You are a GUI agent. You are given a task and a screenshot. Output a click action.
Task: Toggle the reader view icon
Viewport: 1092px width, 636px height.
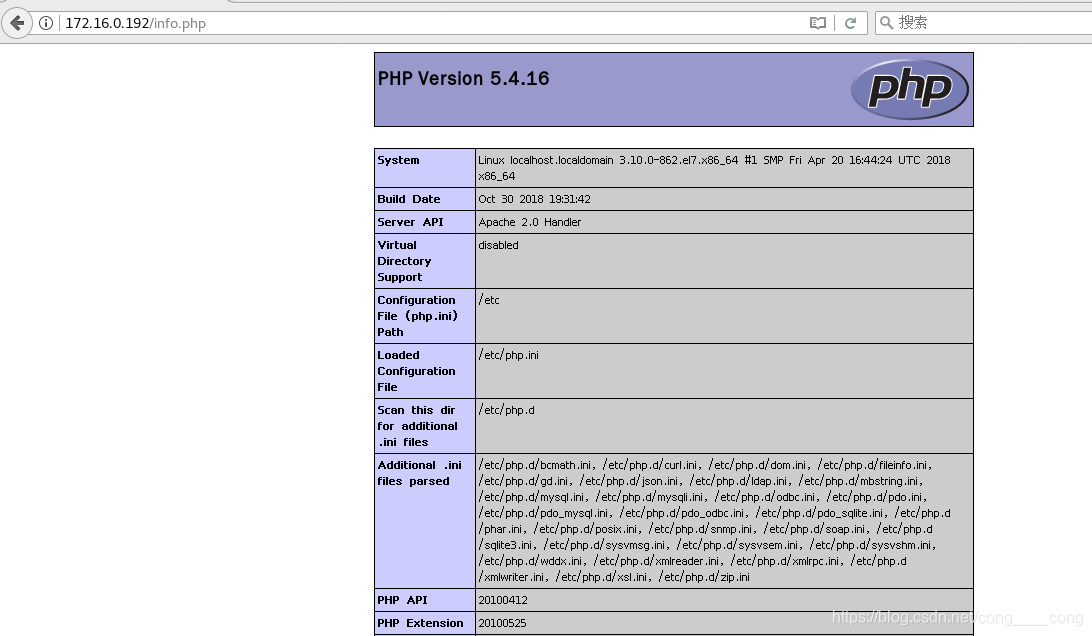tap(818, 23)
